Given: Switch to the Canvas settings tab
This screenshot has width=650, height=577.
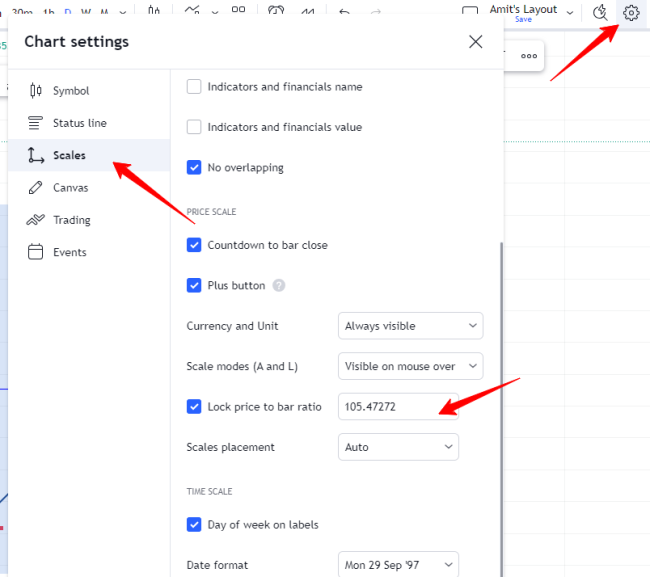Looking at the screenshot, I should (x=70, y=188).
